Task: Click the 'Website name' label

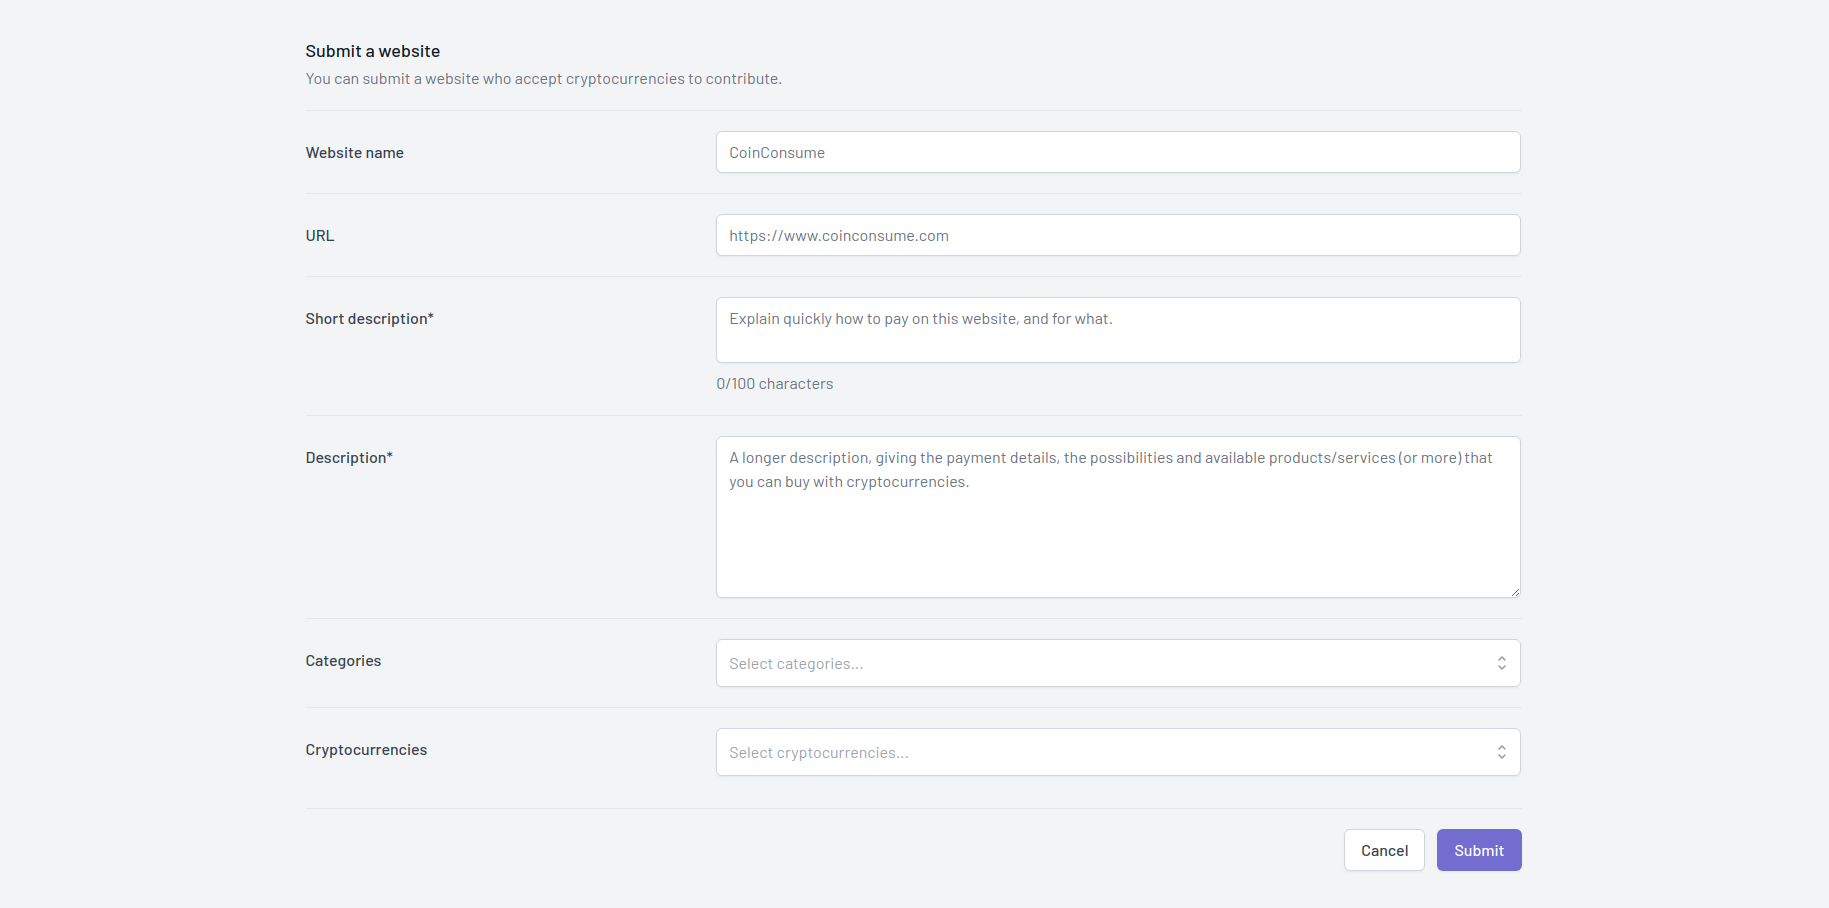Action: pos(355,153)
